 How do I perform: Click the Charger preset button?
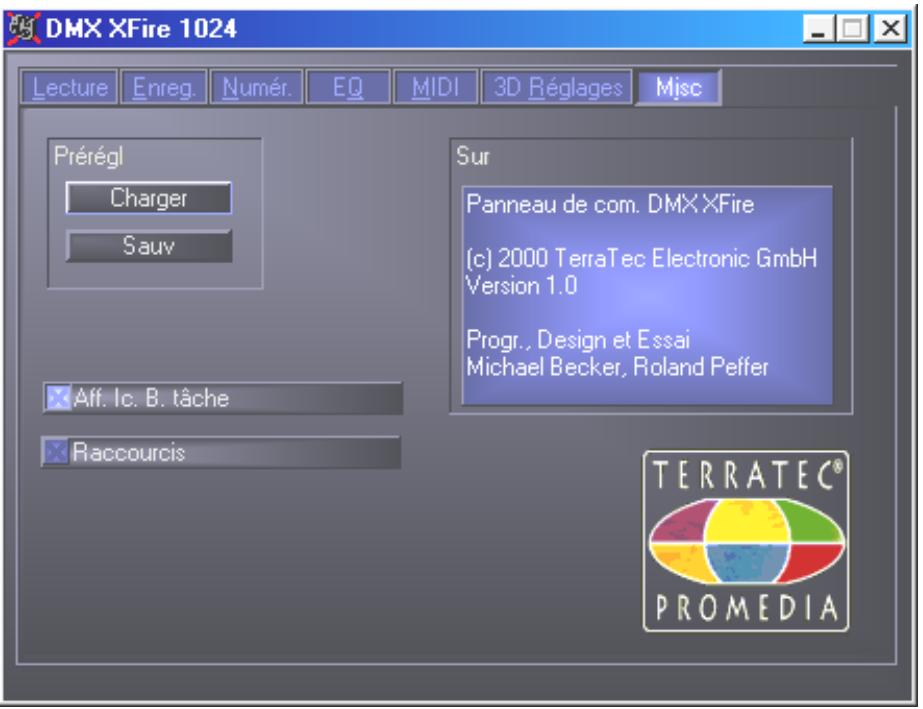click(x=149, y=198)
